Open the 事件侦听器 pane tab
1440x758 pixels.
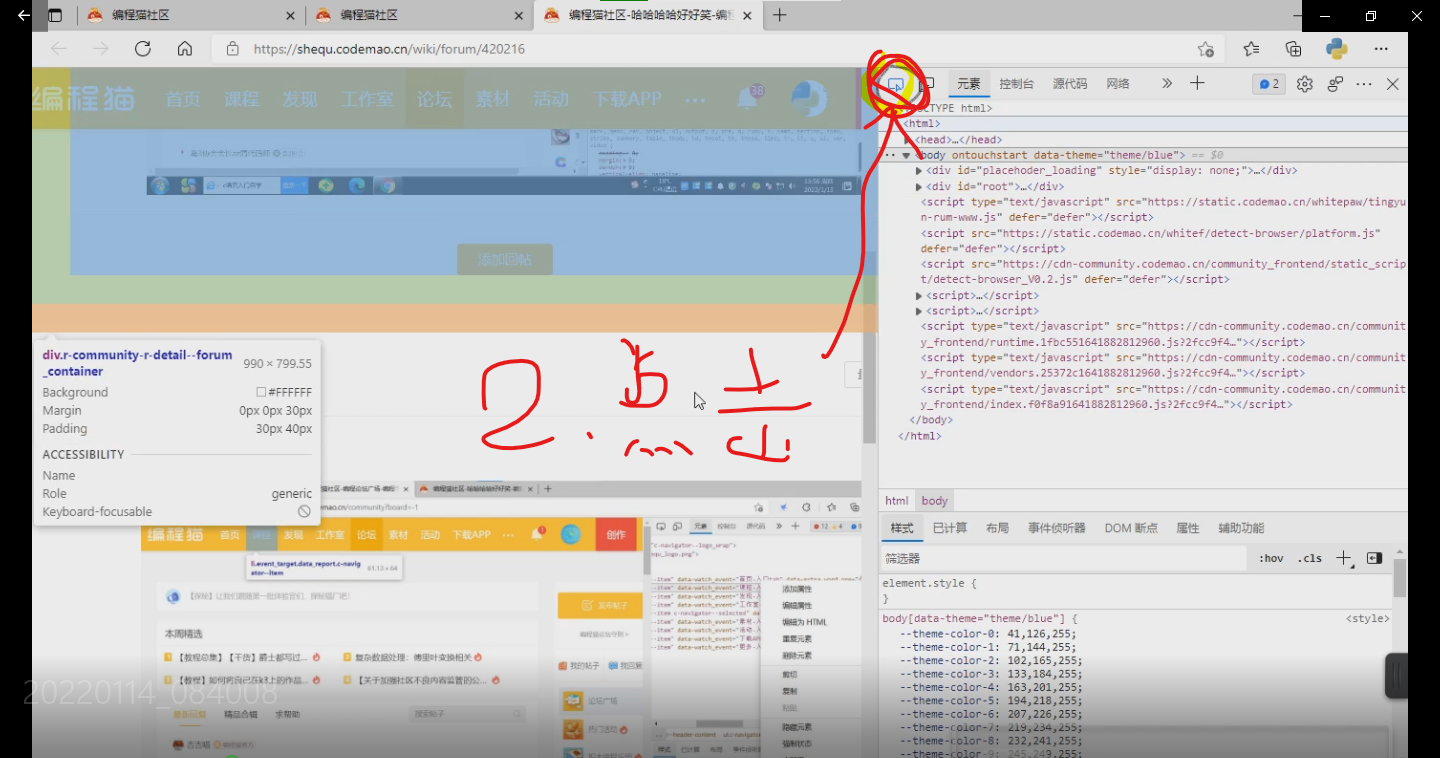(x=1057, y=528)
